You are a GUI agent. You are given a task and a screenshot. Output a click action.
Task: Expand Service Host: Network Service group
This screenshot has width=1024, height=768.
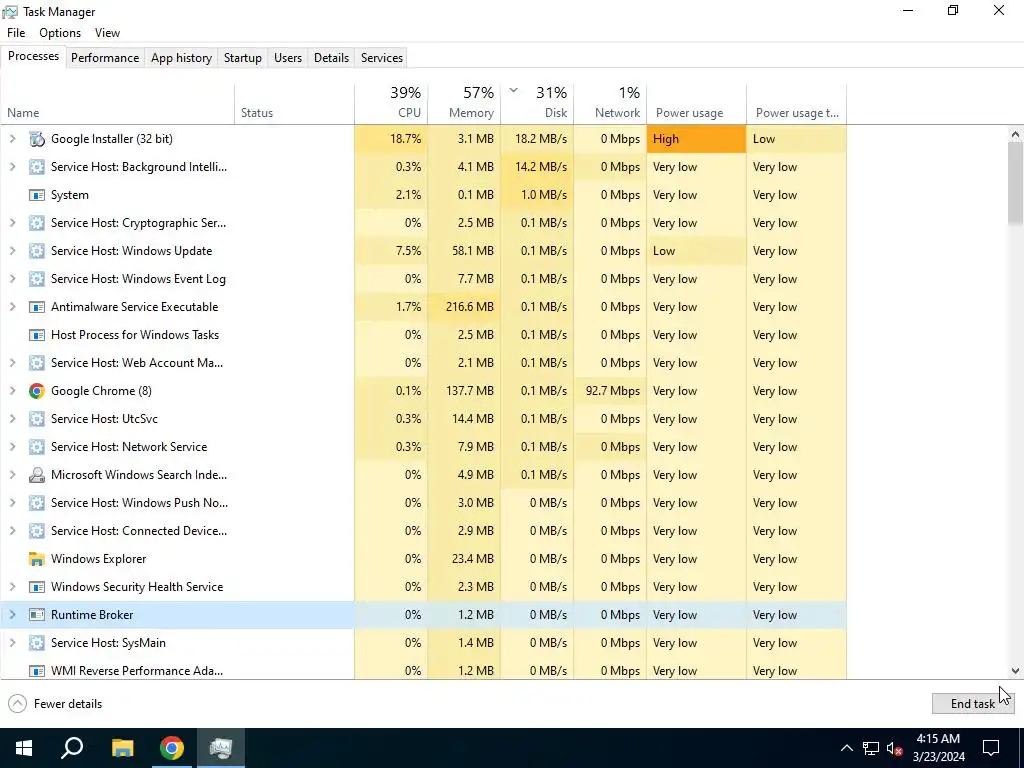[12, 447]
